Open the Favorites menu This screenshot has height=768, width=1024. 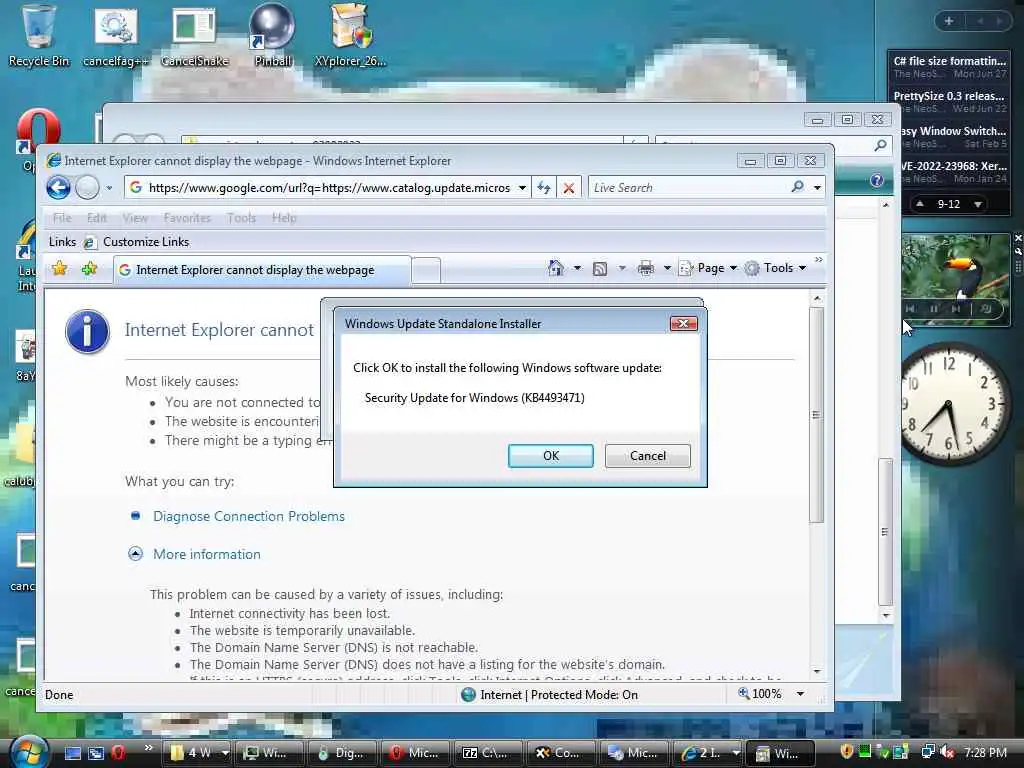[187, 218]
